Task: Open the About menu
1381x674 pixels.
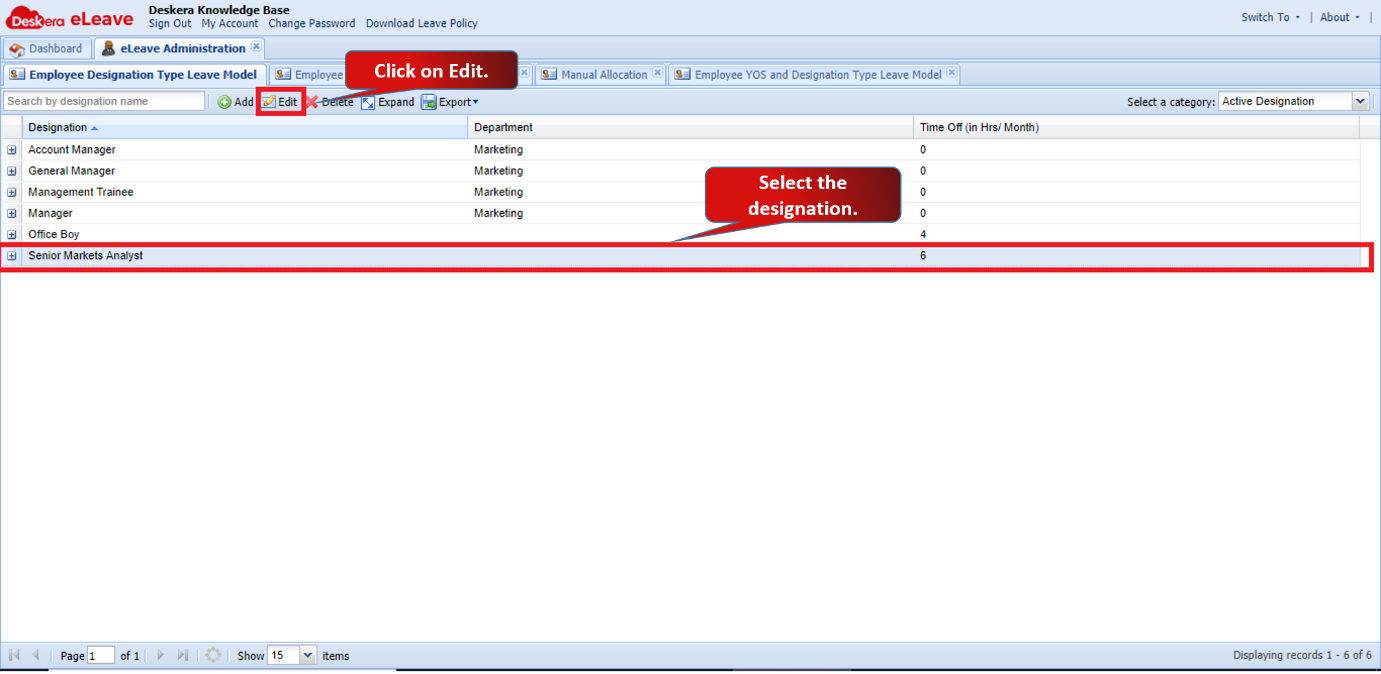Action: click(x=1340, y=17)
